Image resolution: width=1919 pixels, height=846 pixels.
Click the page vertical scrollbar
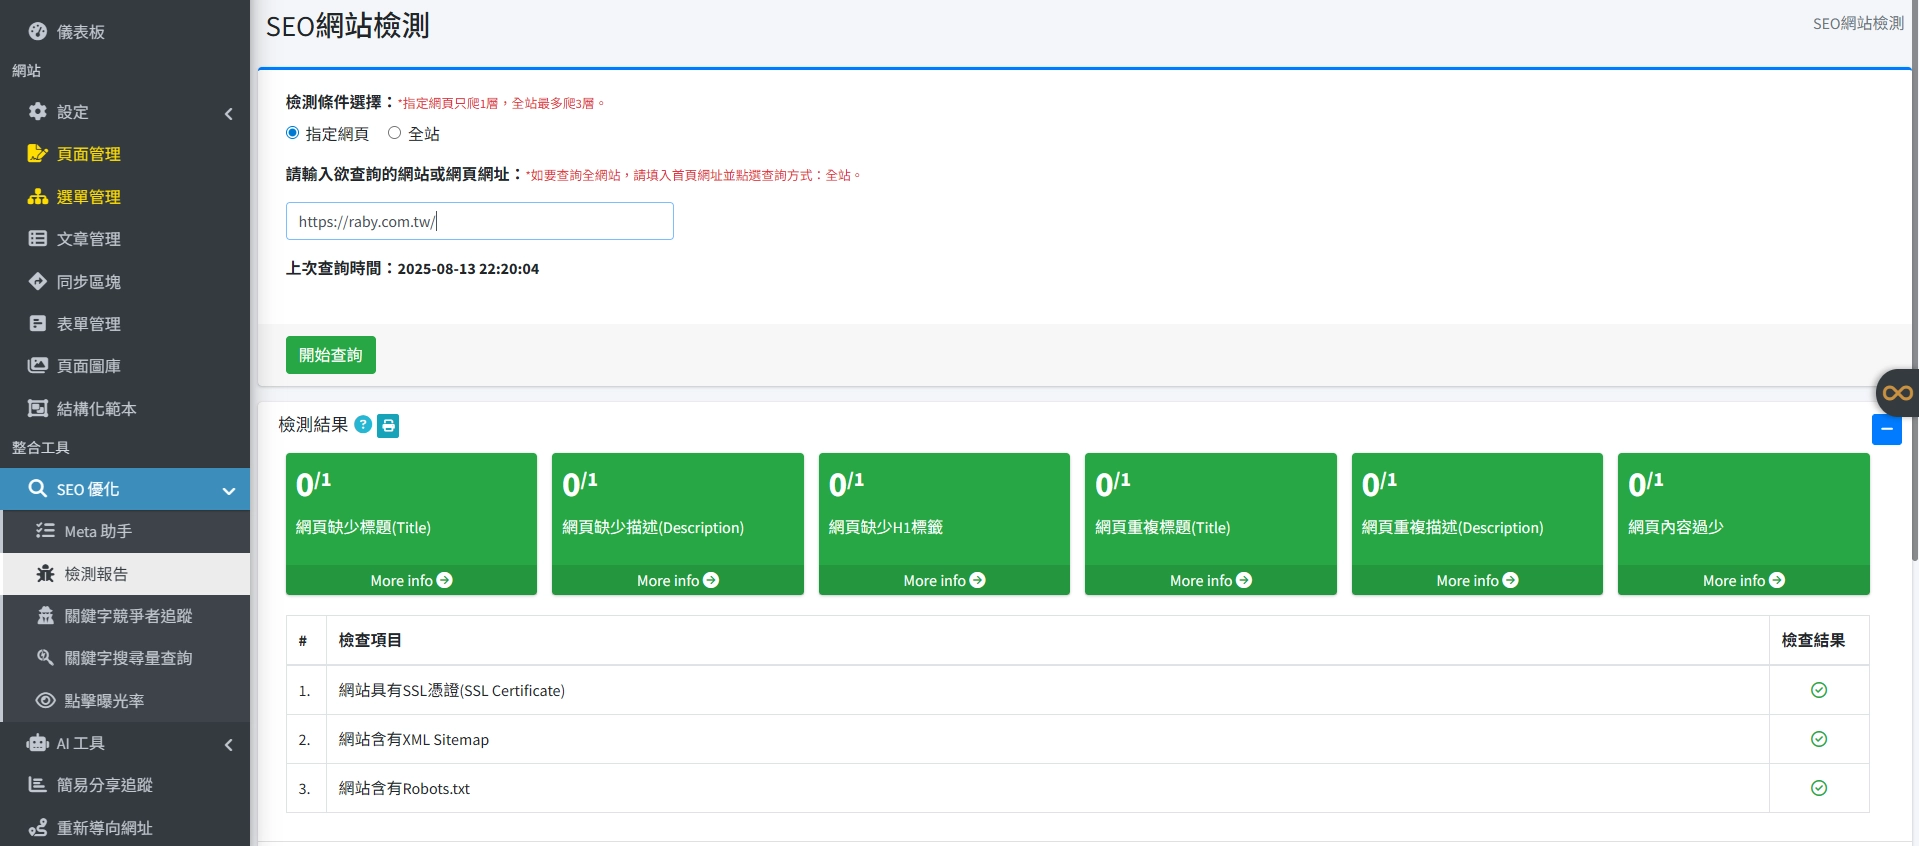coord(1914,280)
